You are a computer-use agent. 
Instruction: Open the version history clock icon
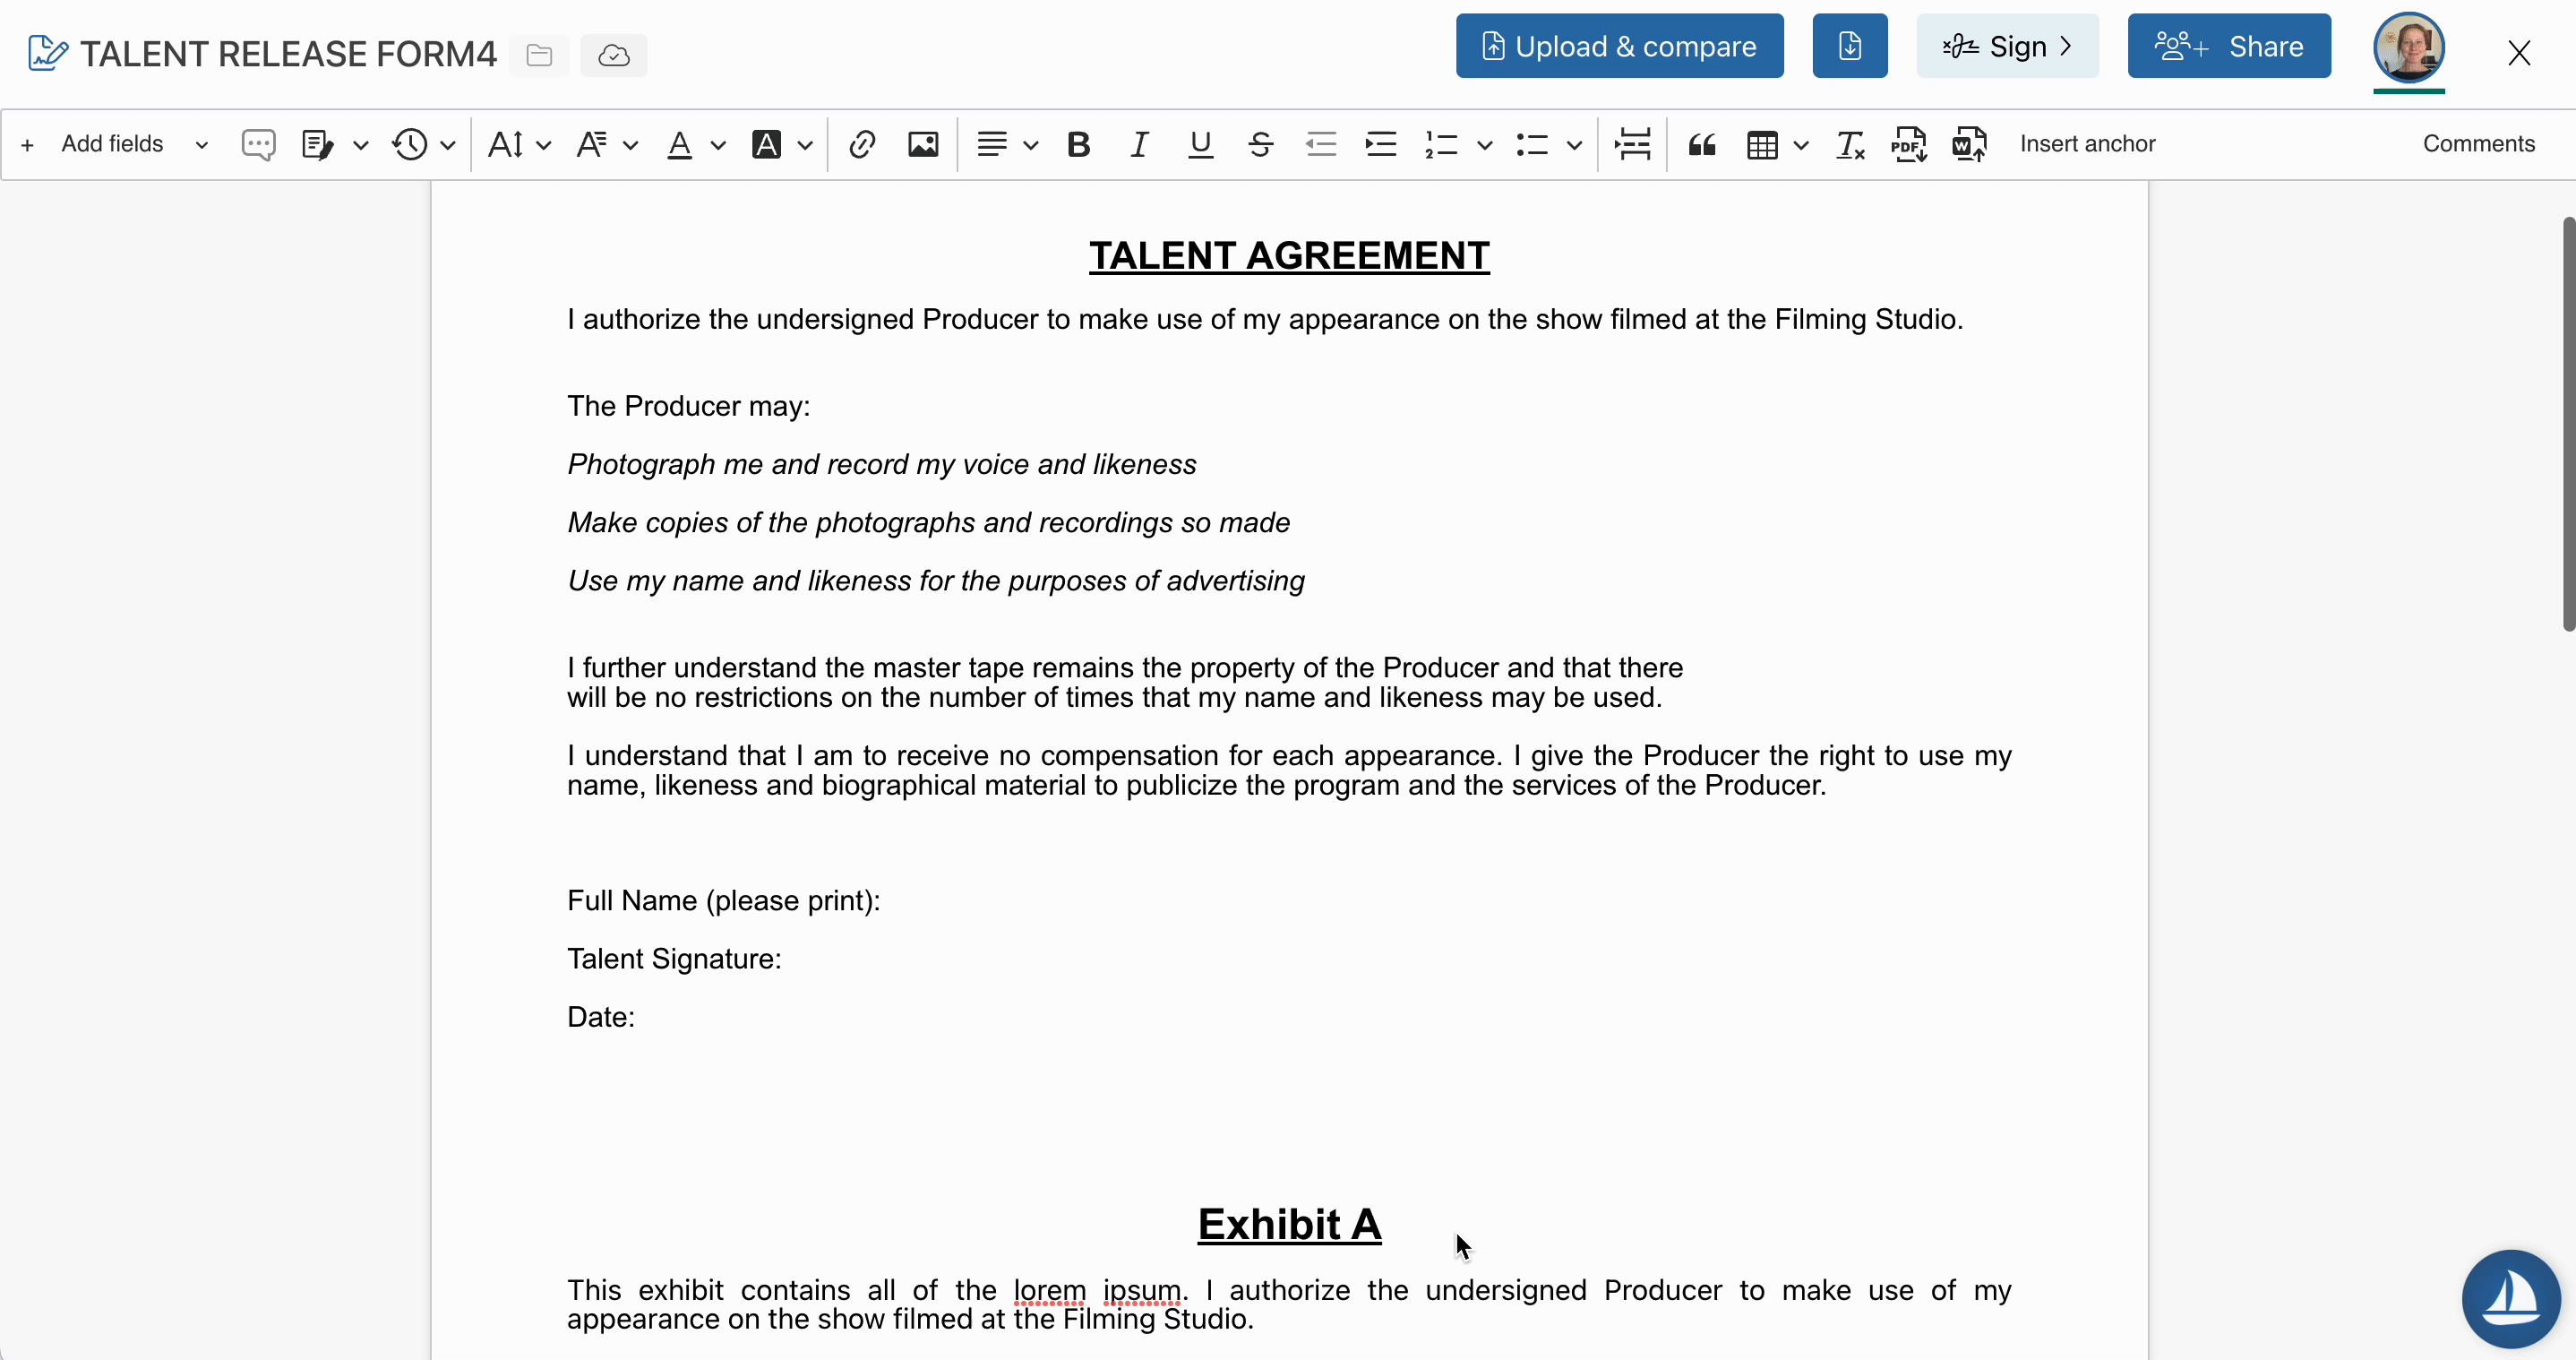click(x=410, y=145)
